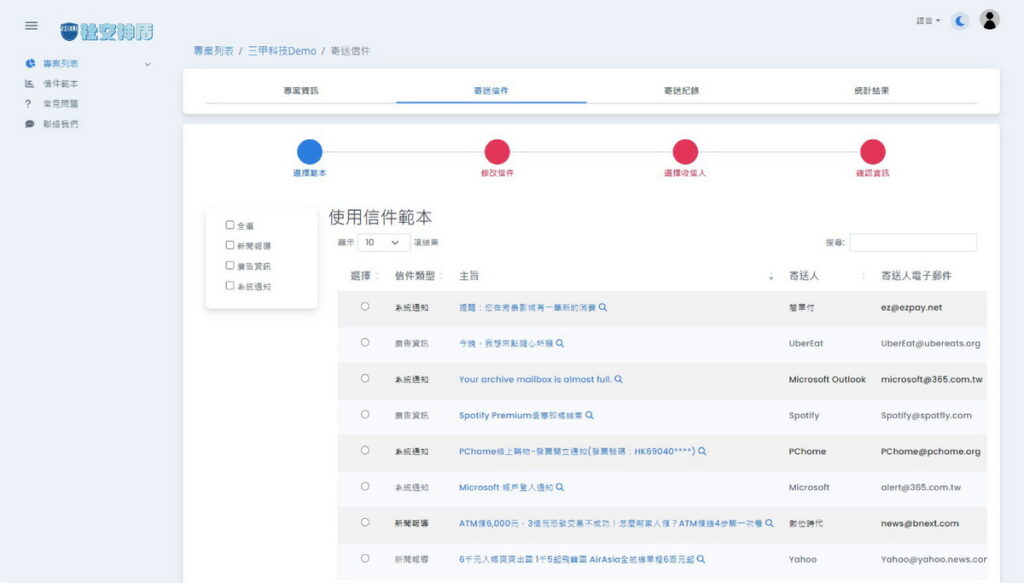Check the 全選 filter checkbox
1024x583 pixels.
pyautogui.click(x=230, y=225)
